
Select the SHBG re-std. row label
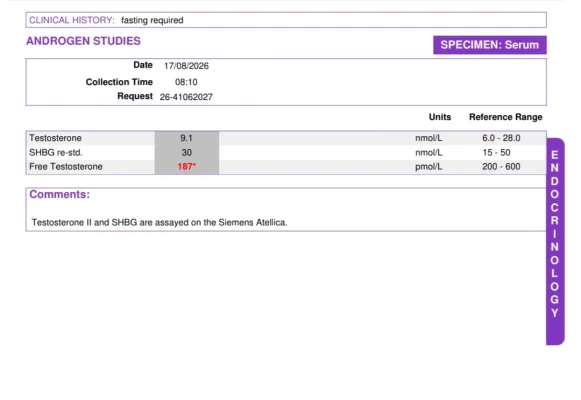click(56, 153)
